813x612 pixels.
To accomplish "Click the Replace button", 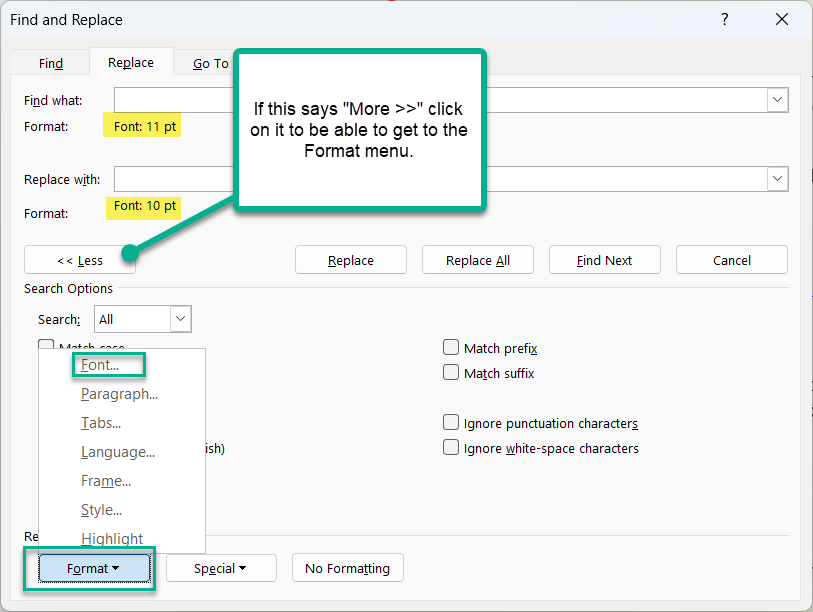I will click(351, 260).
